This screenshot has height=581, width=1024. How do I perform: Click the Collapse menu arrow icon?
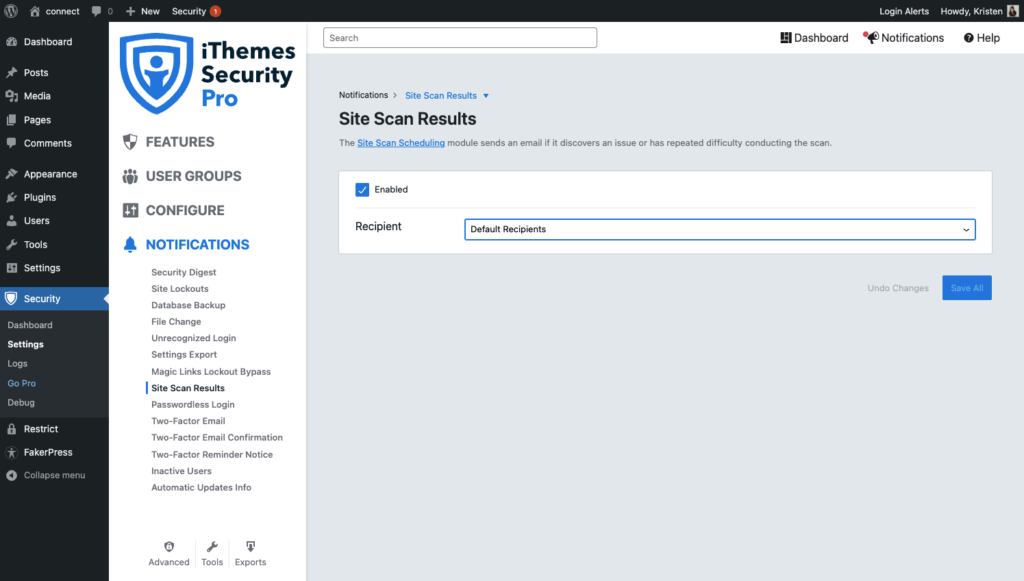pyautogui.click(x=12, y=475)
